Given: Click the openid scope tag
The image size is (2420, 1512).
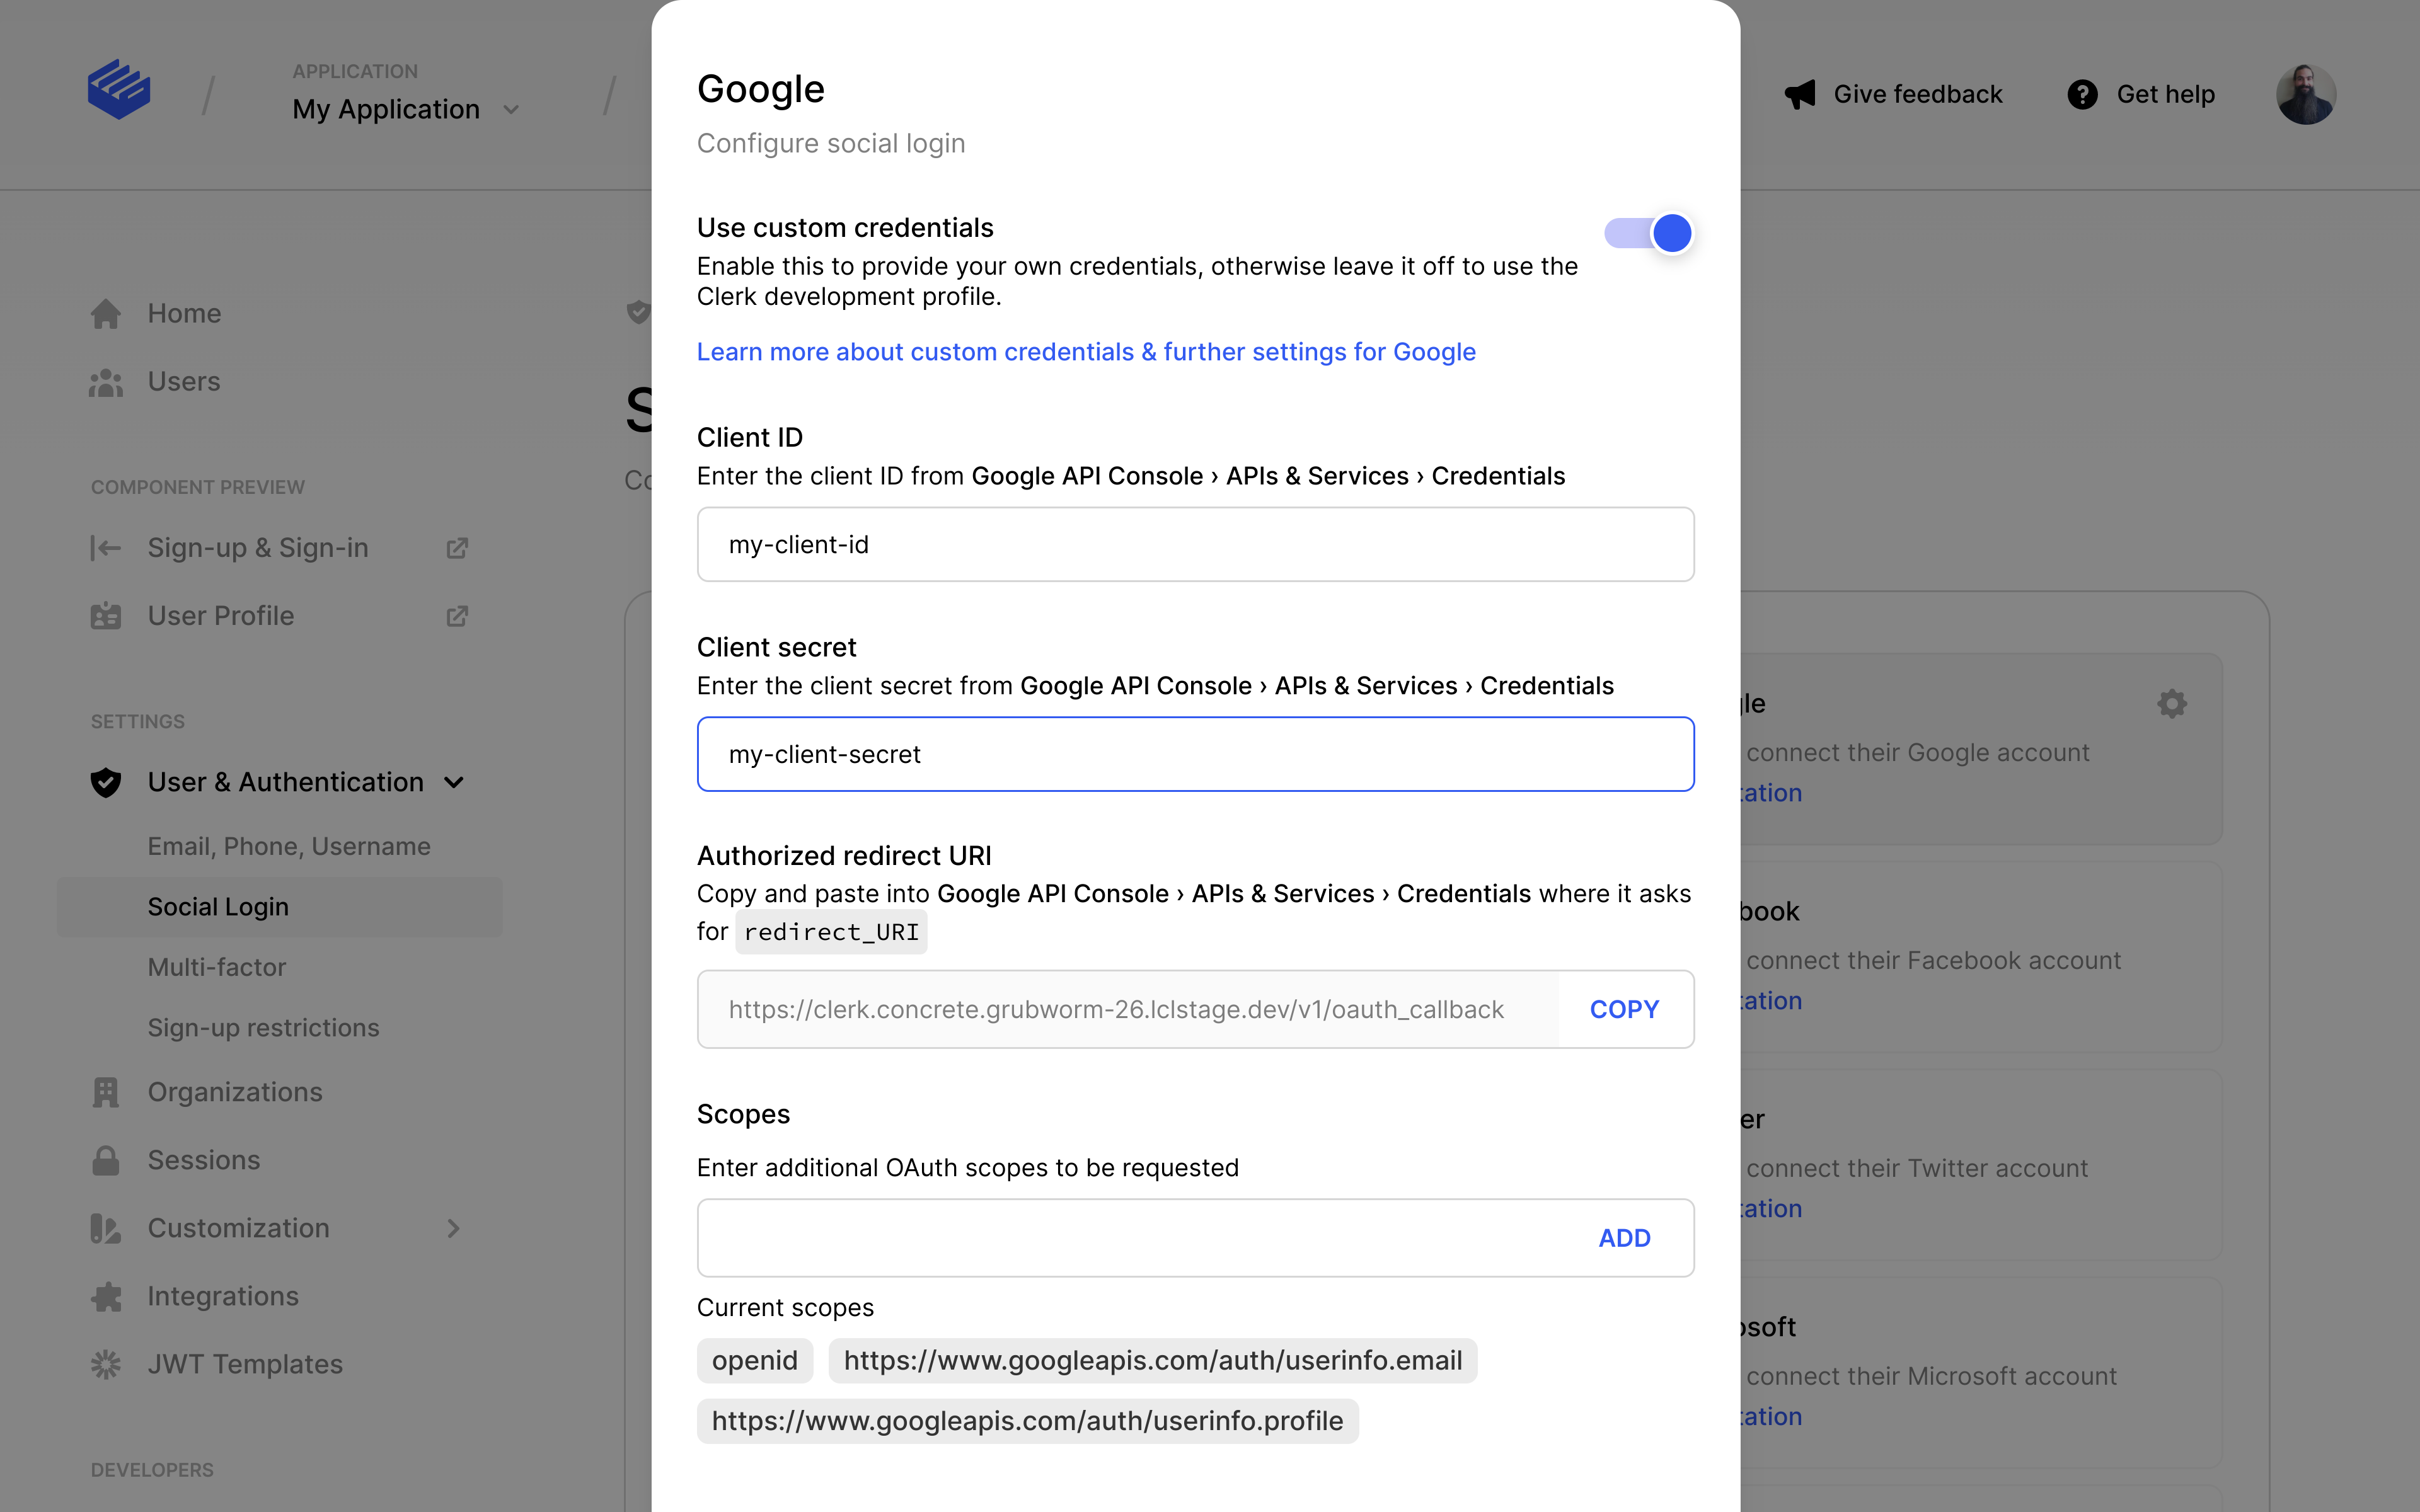Looking at the screenshot, I should (755, 1361).
